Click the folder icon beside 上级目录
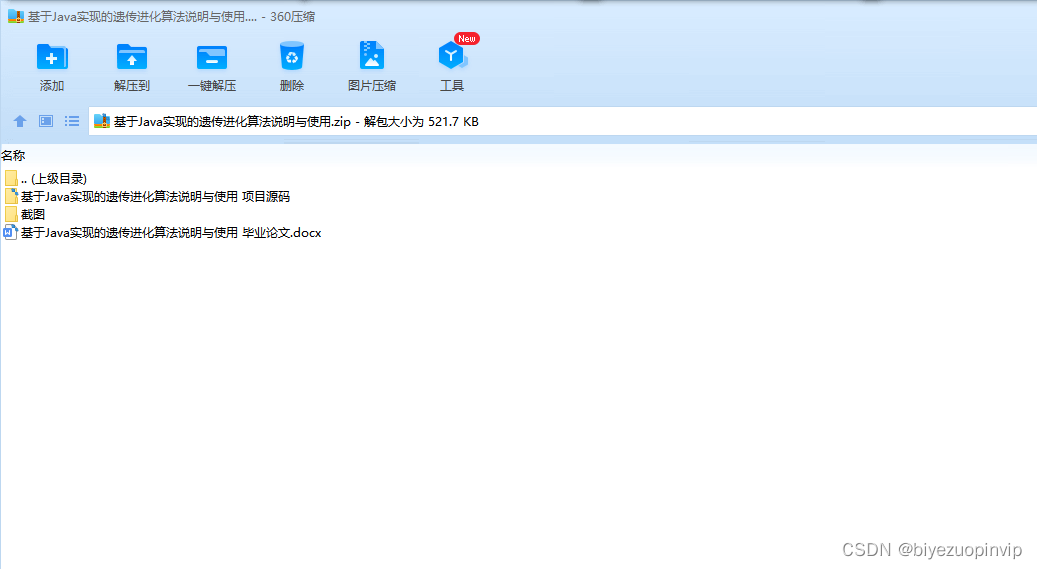The width and height of the screenshot is (1037, 569). pos(11,178)
